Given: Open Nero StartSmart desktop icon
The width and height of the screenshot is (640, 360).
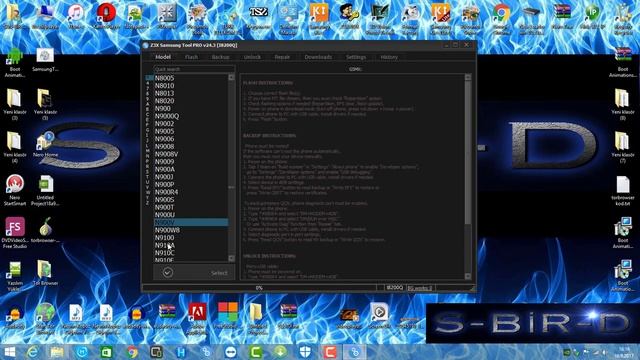Looking at the screenshot, I should pos(15,190).
